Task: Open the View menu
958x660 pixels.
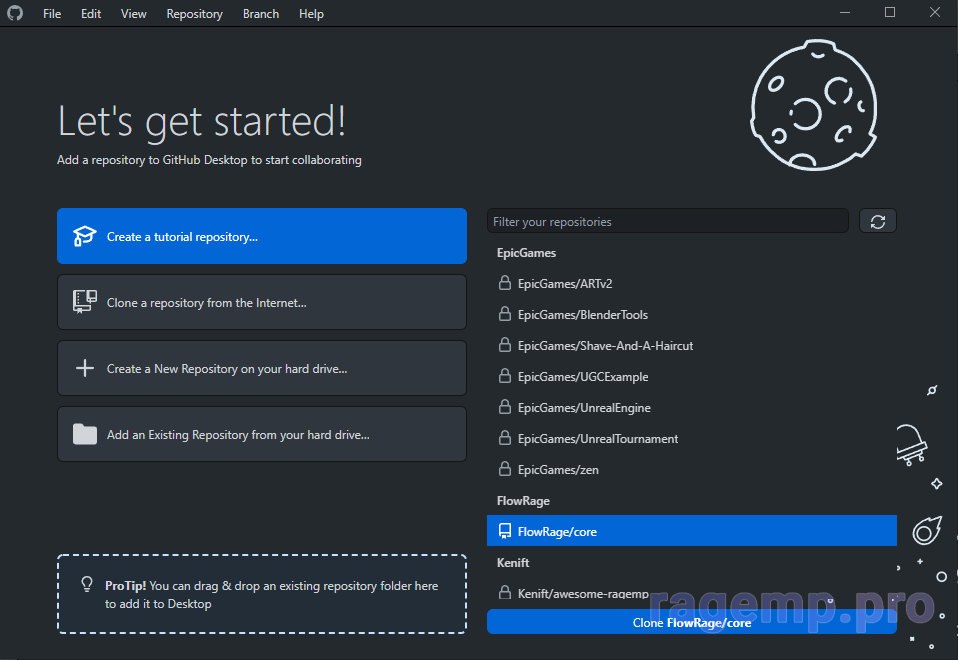Action: [133, 13]
